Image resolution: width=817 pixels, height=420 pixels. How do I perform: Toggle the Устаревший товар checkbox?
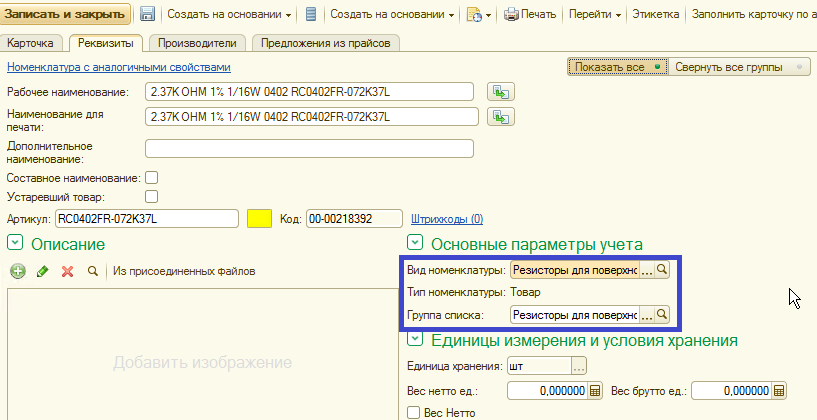(x=152, y=197)
